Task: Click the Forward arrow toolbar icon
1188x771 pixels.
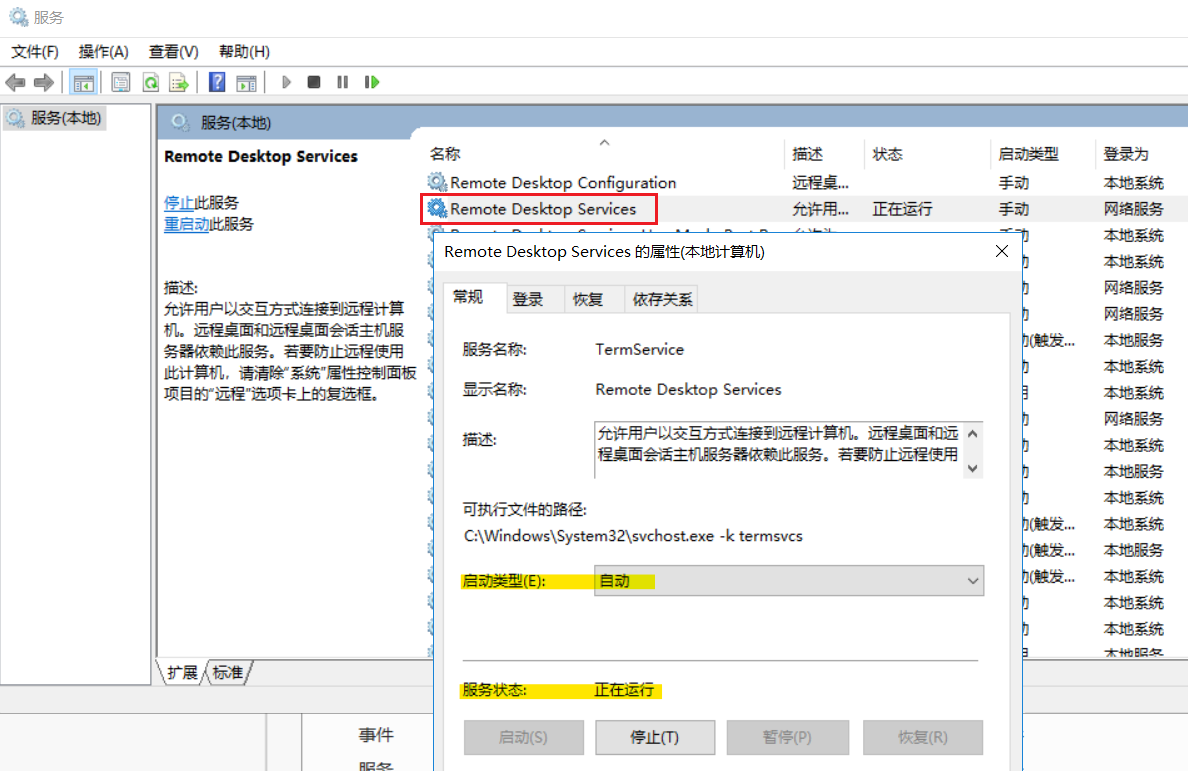Action: [44, 82]
